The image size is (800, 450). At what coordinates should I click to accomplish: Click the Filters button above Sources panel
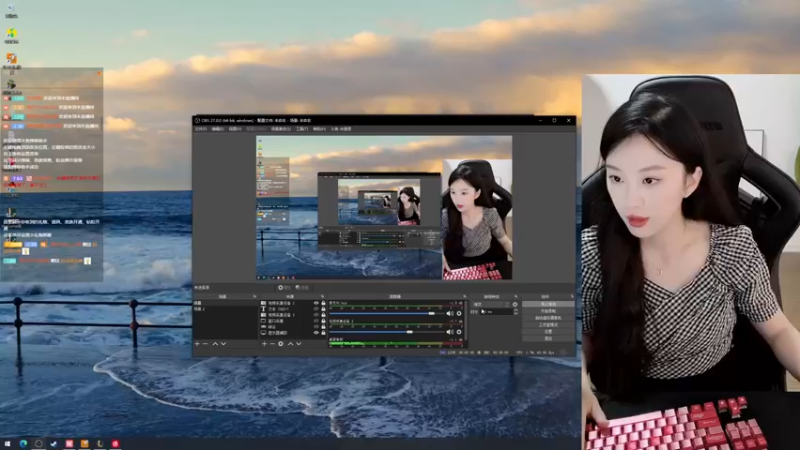(302, 287)
